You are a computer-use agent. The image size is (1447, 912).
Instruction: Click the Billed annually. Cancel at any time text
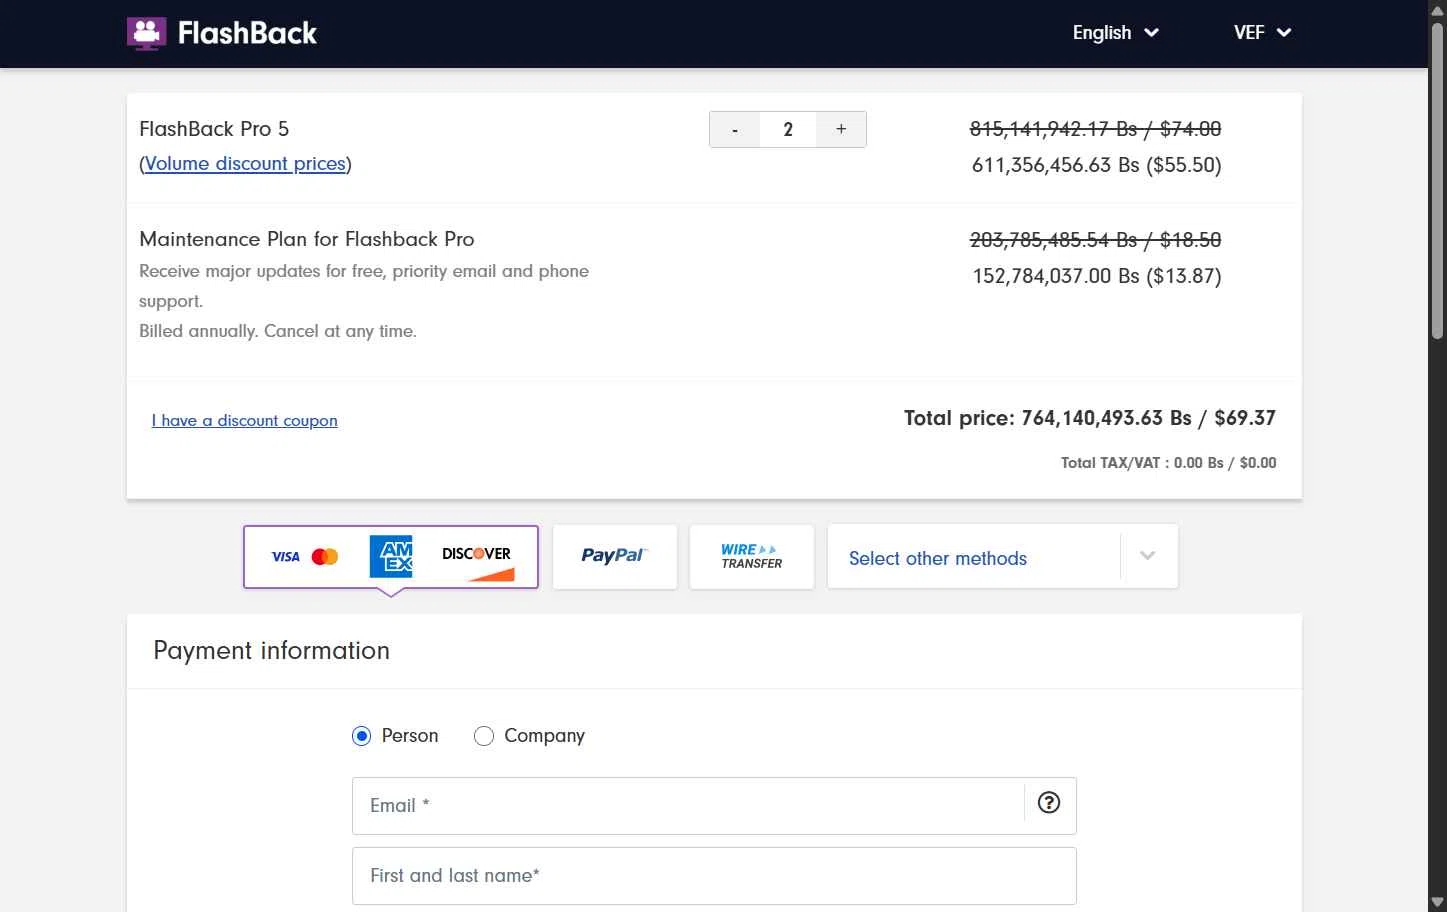(278, 331)
